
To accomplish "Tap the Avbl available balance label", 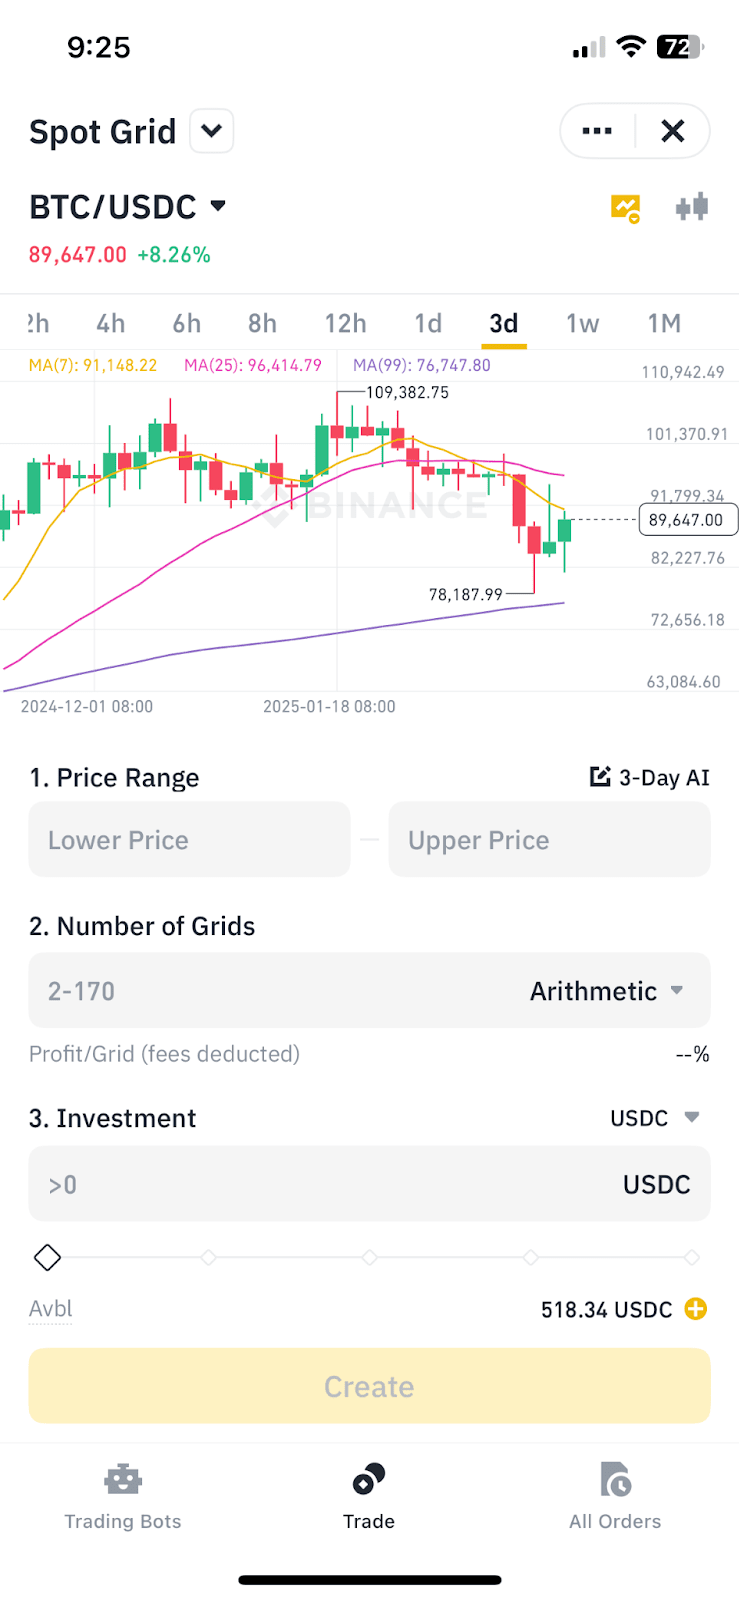I will [x=51, y=1309].
